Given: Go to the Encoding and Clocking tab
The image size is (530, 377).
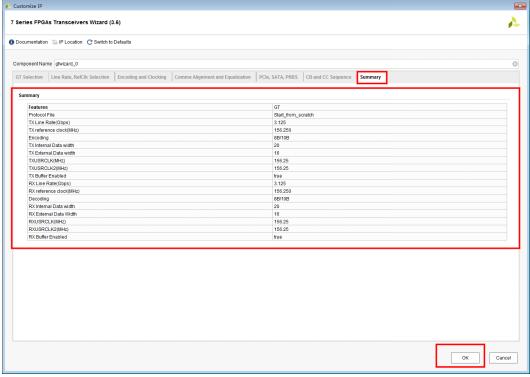Looking at the screenshot, I should (x=142, y=77).
